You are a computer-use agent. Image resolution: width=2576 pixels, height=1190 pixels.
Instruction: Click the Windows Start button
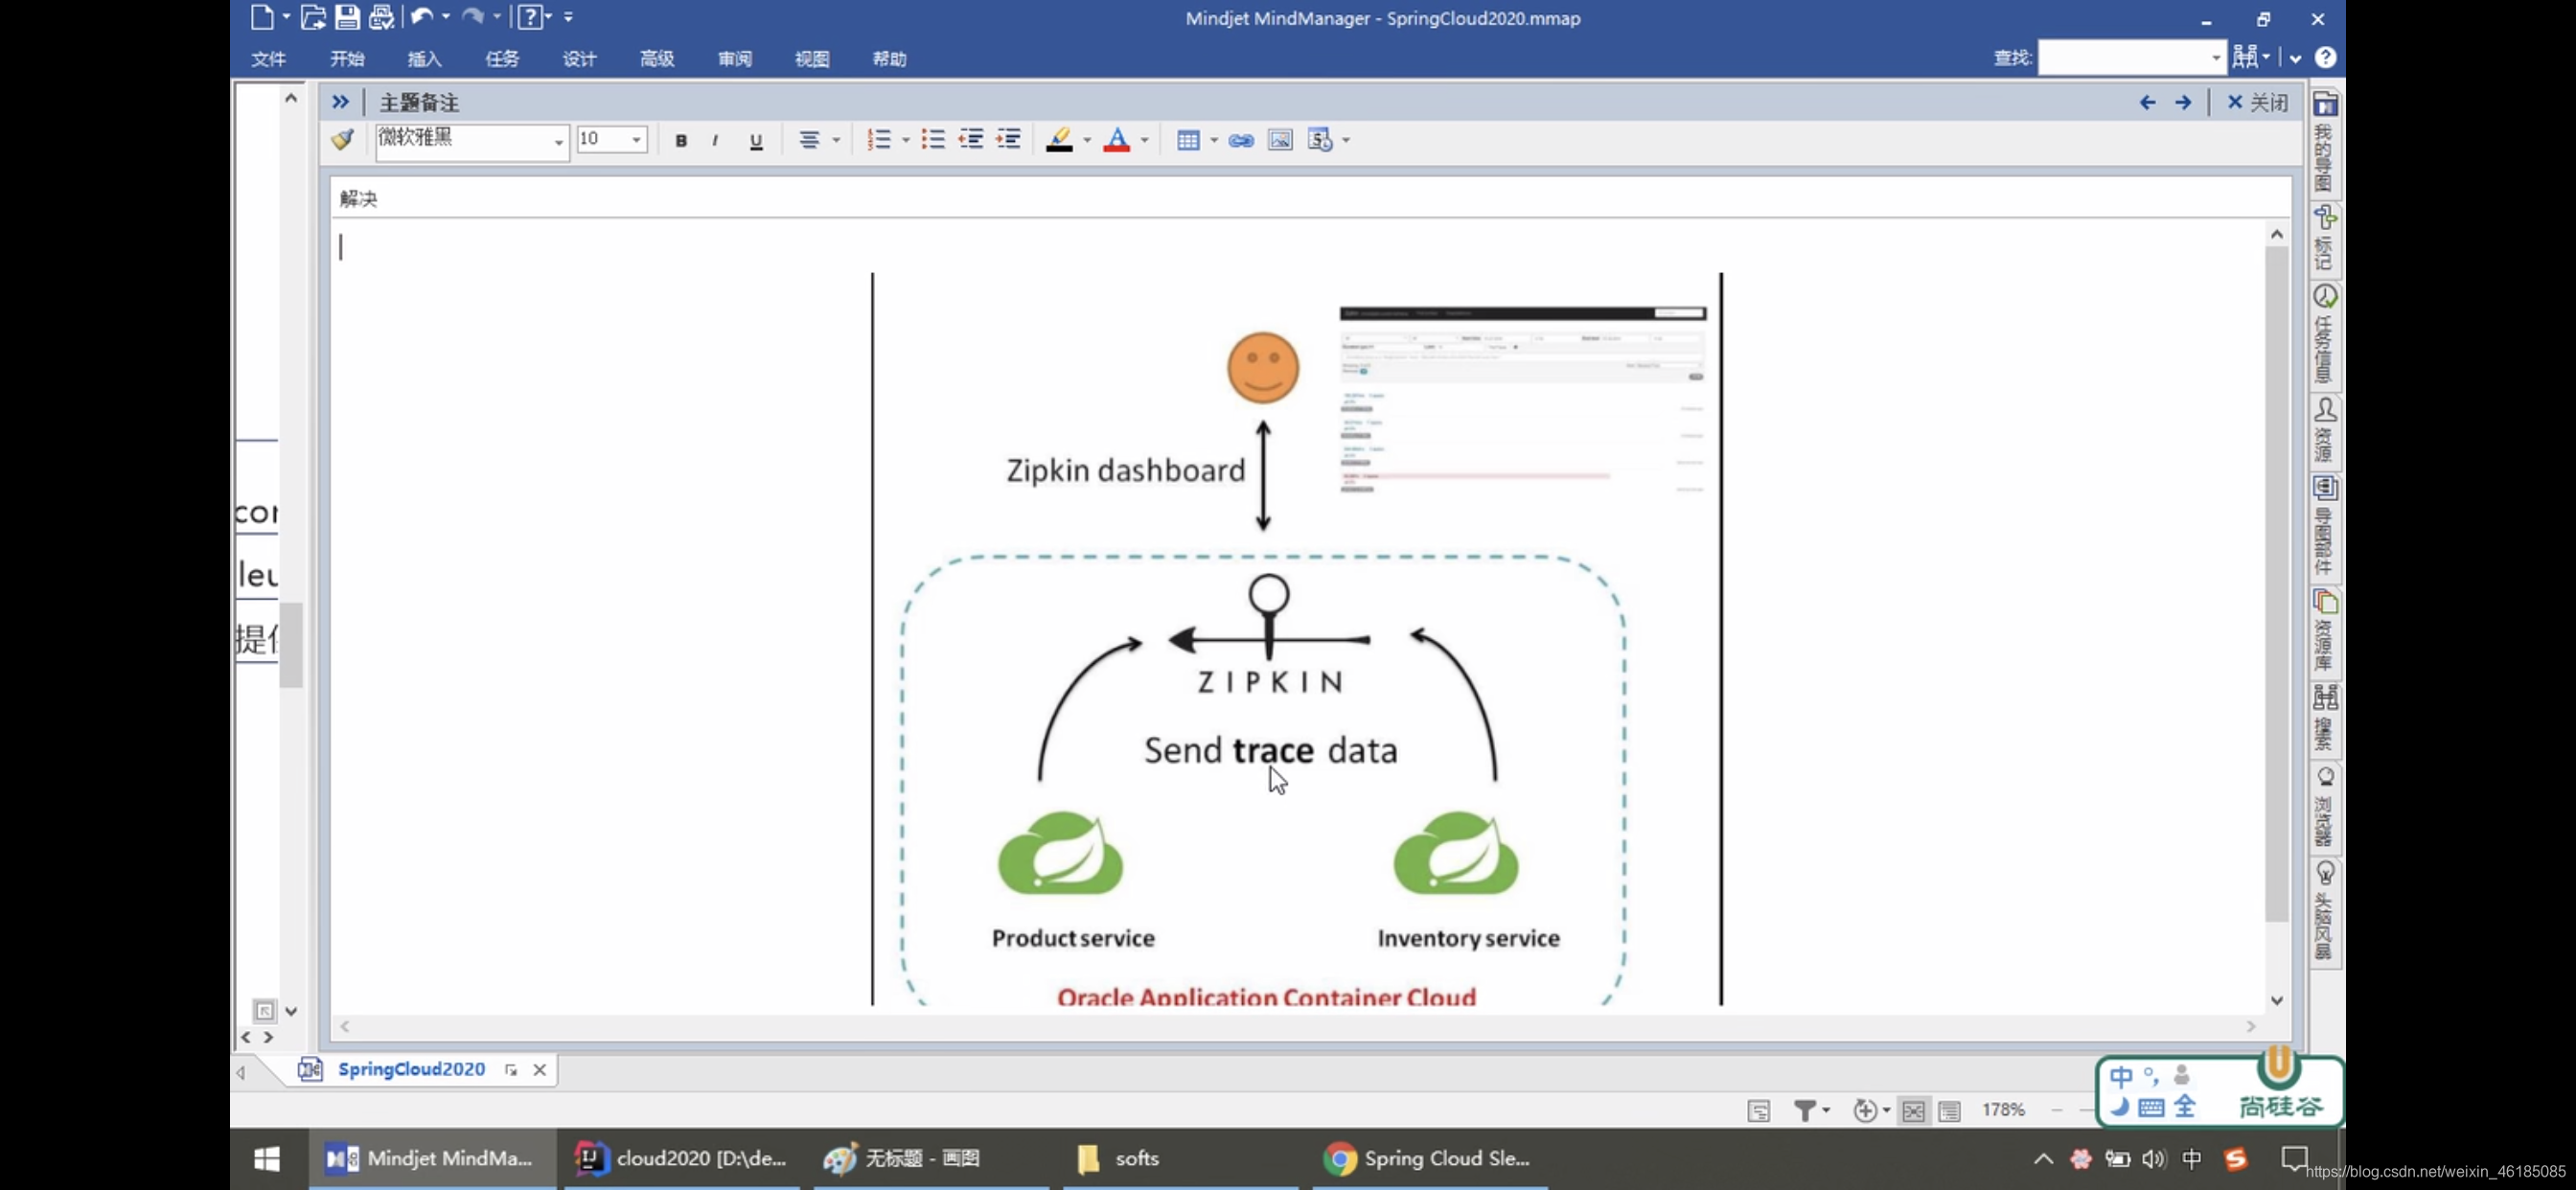267,1158
